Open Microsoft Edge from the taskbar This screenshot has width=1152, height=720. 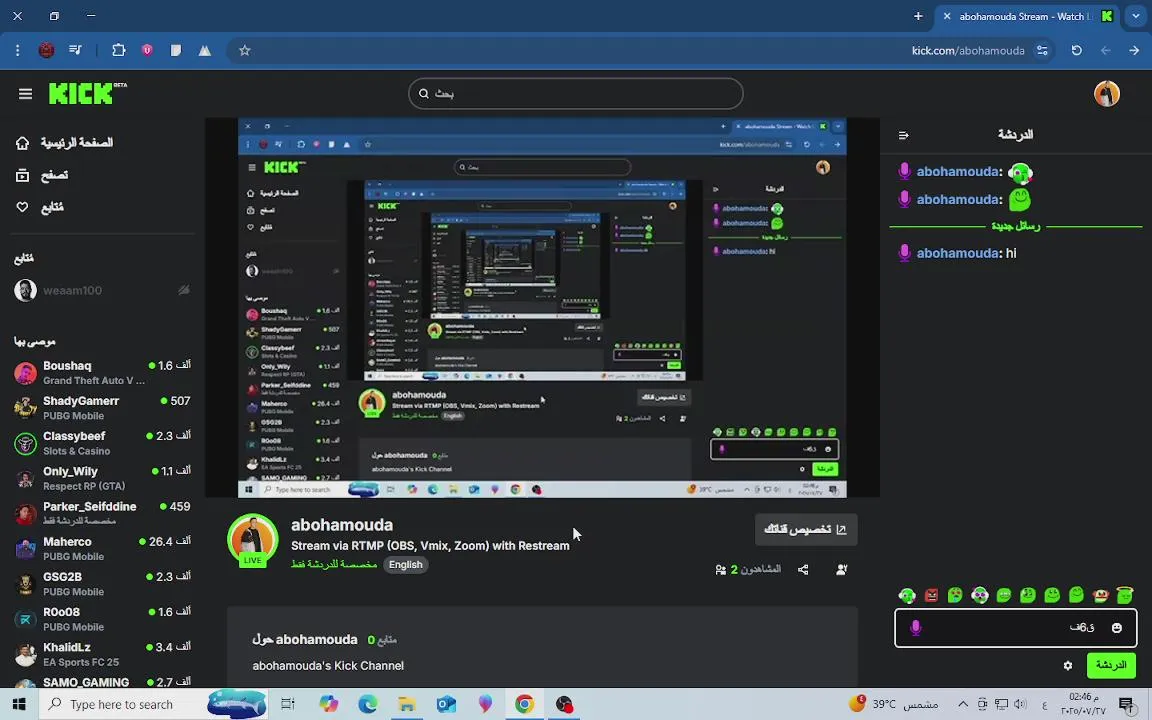pos(367,705)
